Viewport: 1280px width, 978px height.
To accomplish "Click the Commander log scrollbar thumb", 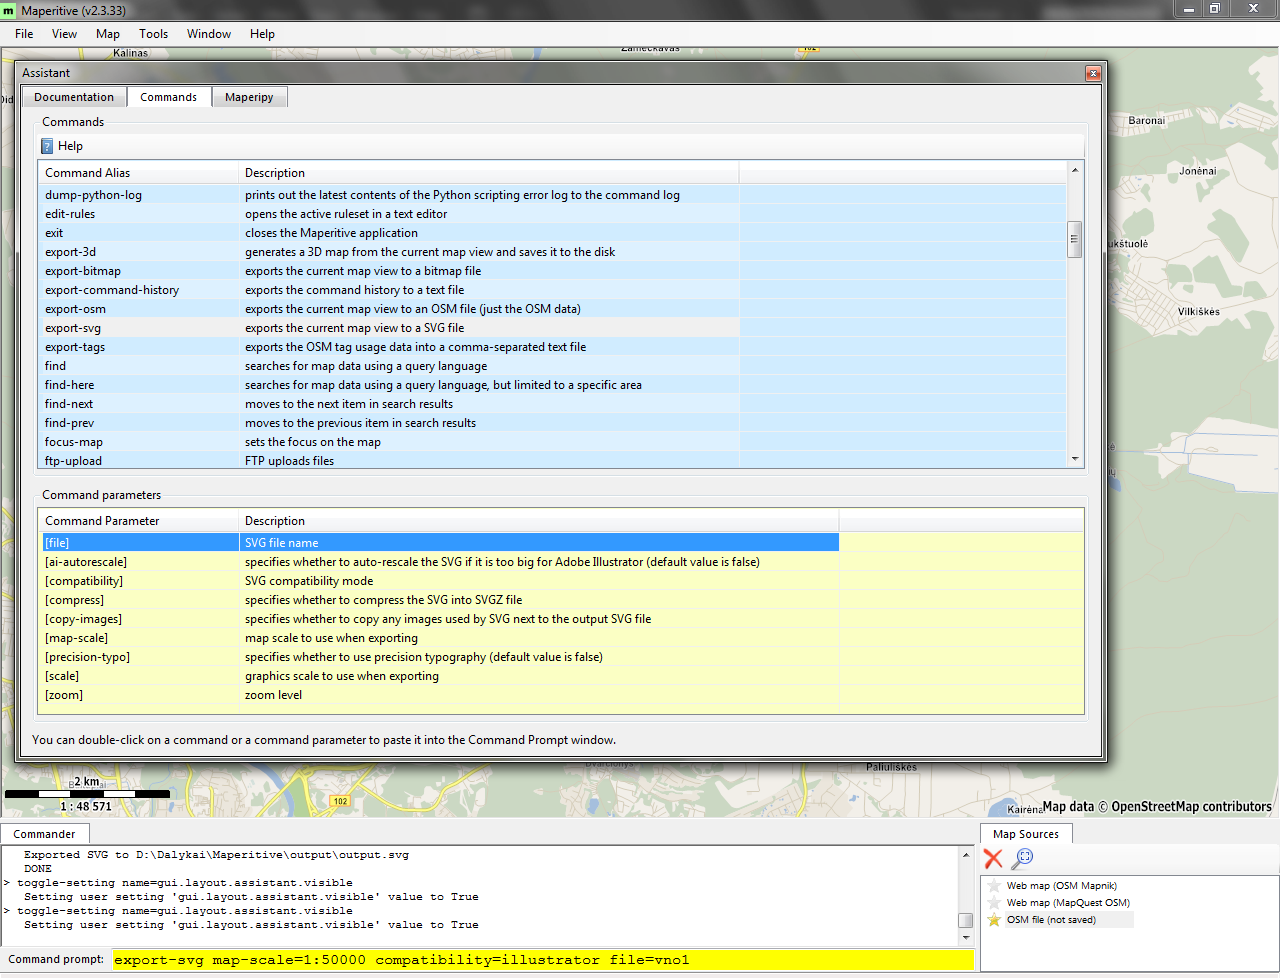I will point(966,921).
